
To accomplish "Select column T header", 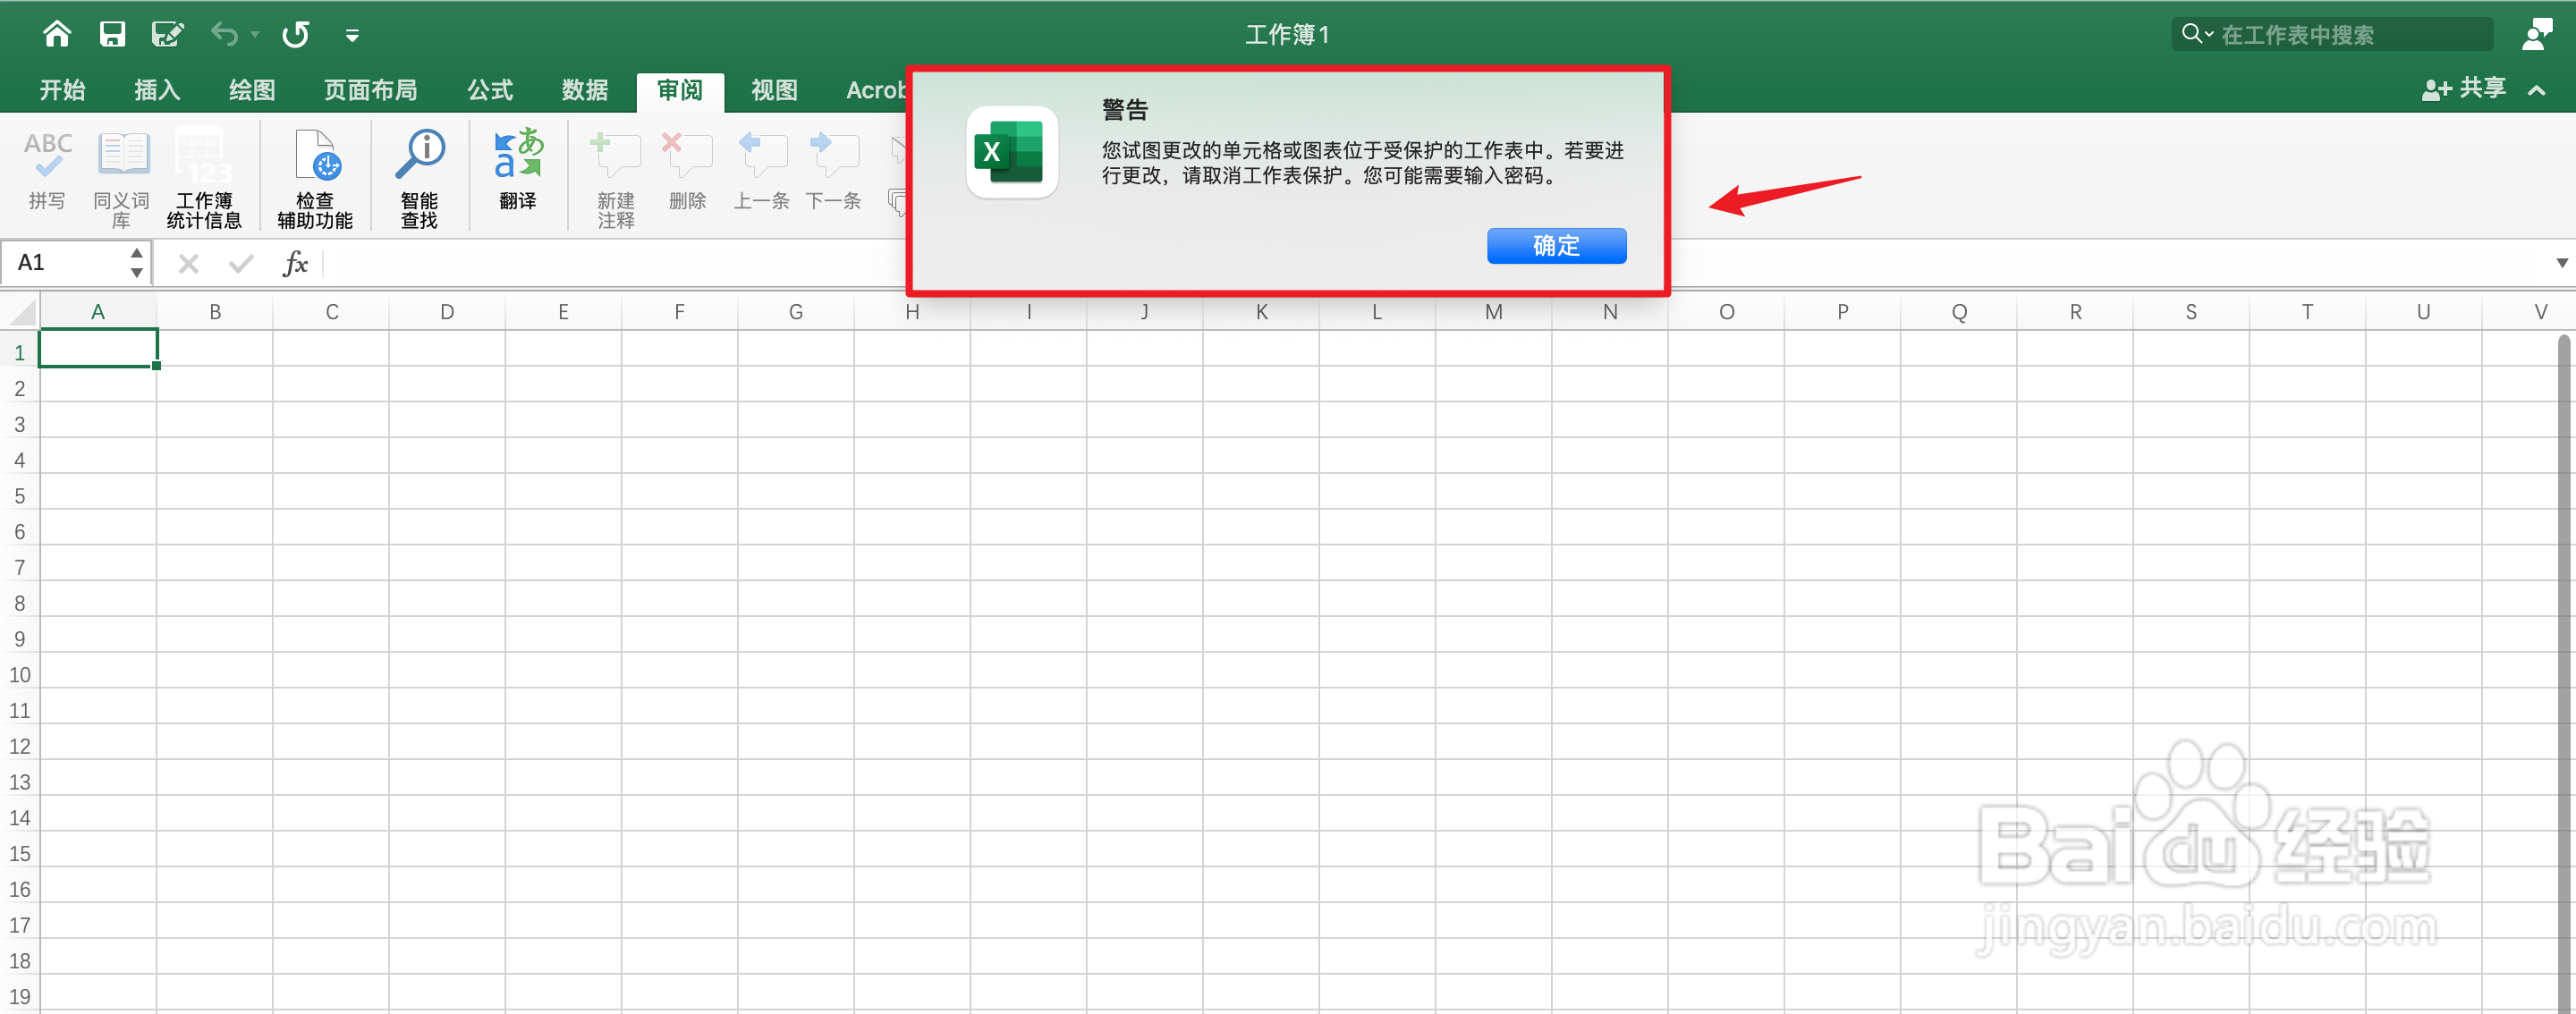I will tap(2307, 312).
